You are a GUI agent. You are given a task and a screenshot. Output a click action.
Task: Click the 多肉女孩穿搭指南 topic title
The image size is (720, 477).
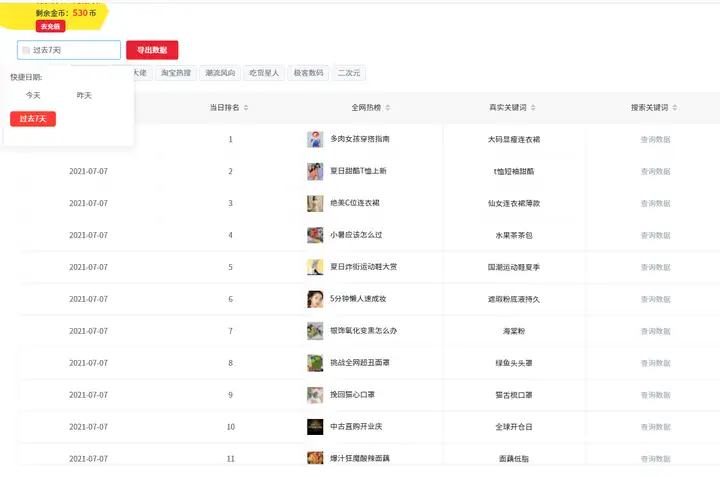pos(360,139)
